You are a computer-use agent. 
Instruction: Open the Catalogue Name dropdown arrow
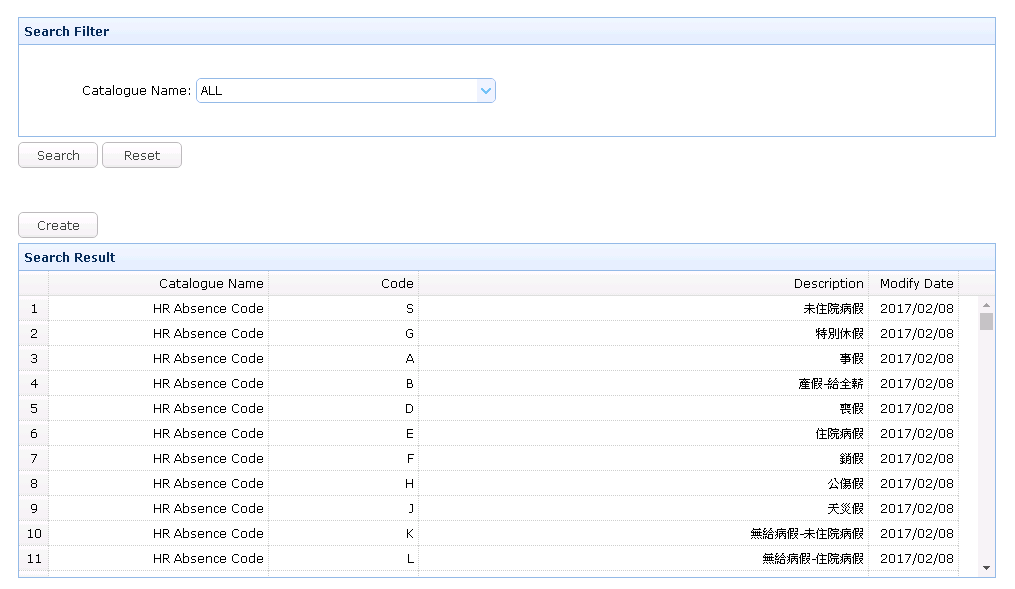coord(485,91)
